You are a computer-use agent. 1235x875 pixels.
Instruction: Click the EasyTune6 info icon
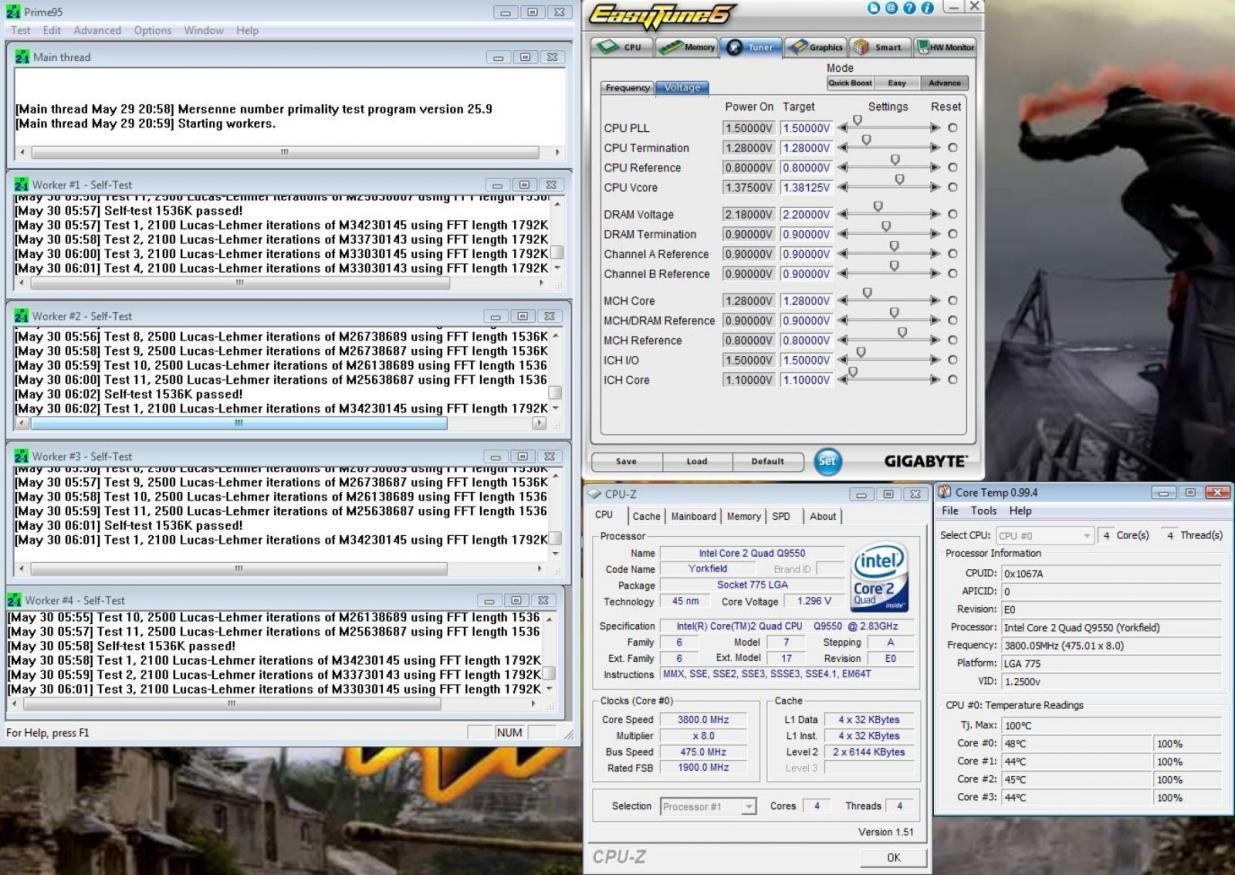[927, 8]
